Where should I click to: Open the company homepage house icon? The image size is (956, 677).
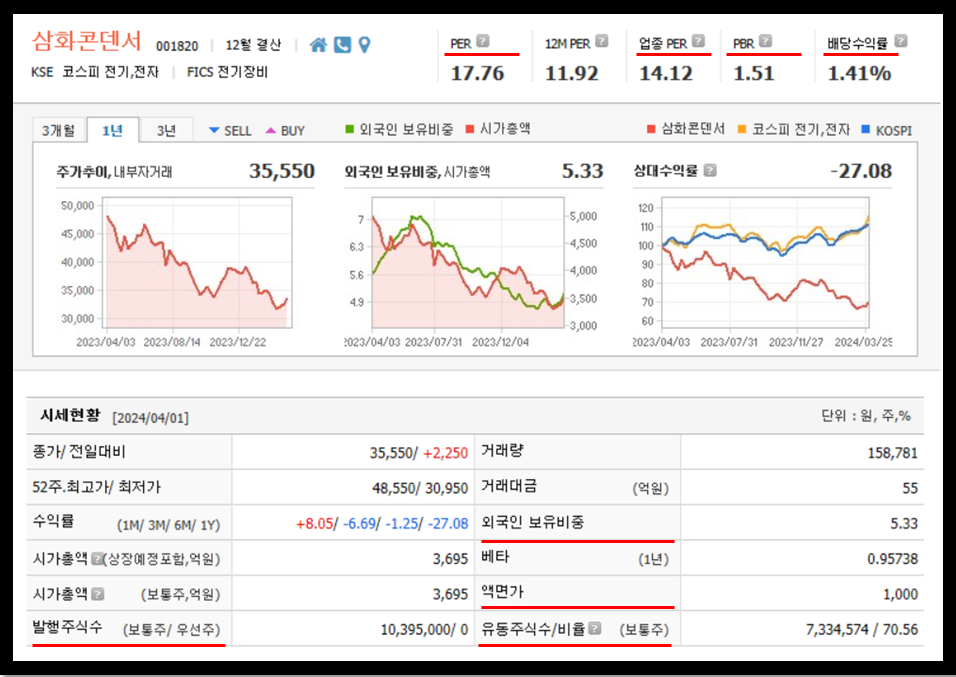(318, 45)
